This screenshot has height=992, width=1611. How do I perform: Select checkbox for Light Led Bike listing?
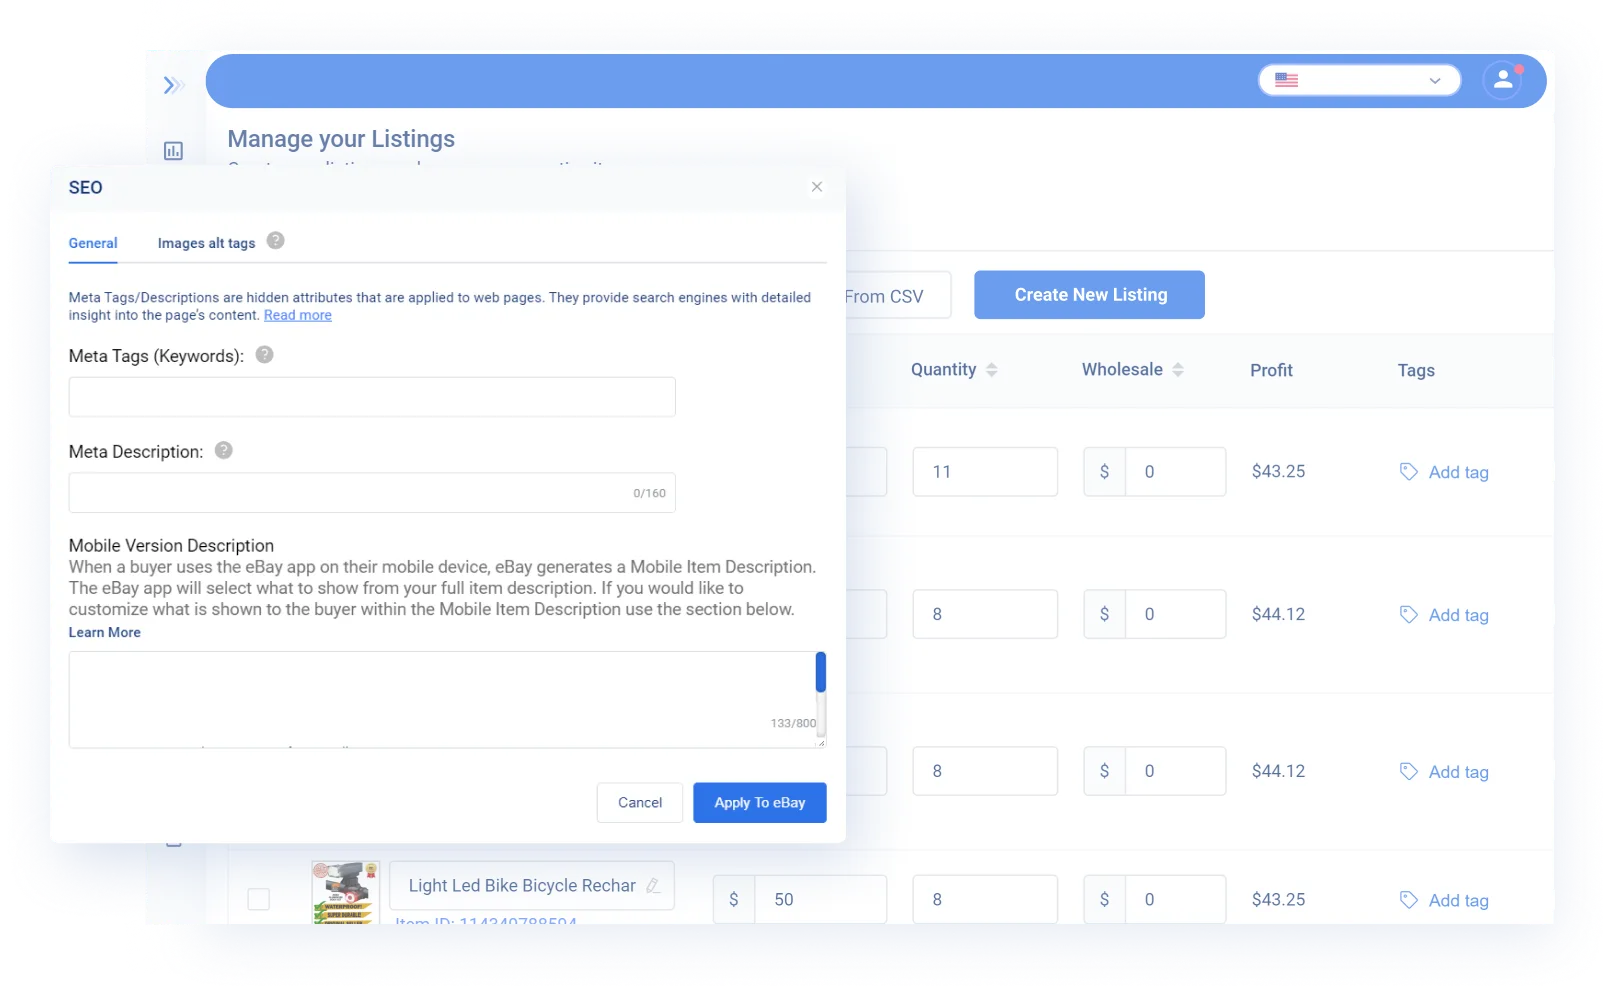coord(259,899)
